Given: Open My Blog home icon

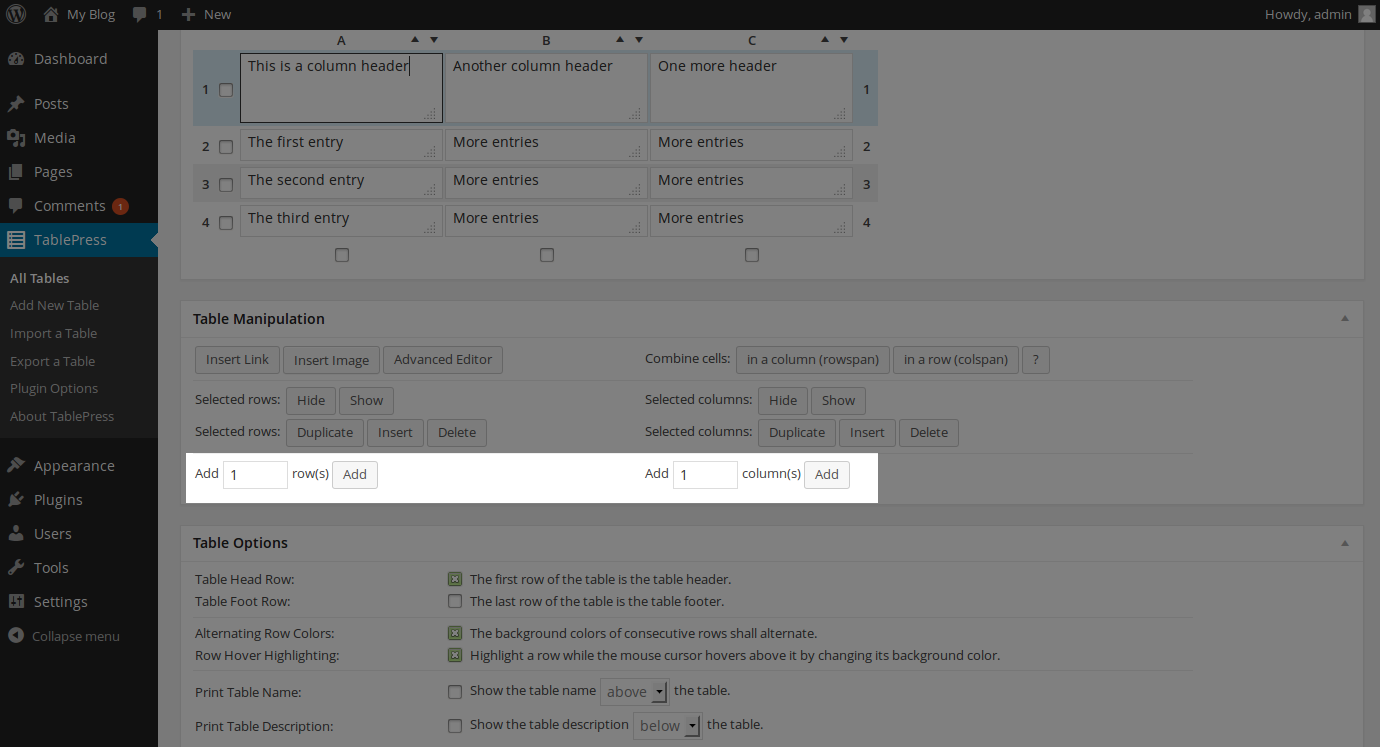Looking at the screenshot, I should coord(51,14).
